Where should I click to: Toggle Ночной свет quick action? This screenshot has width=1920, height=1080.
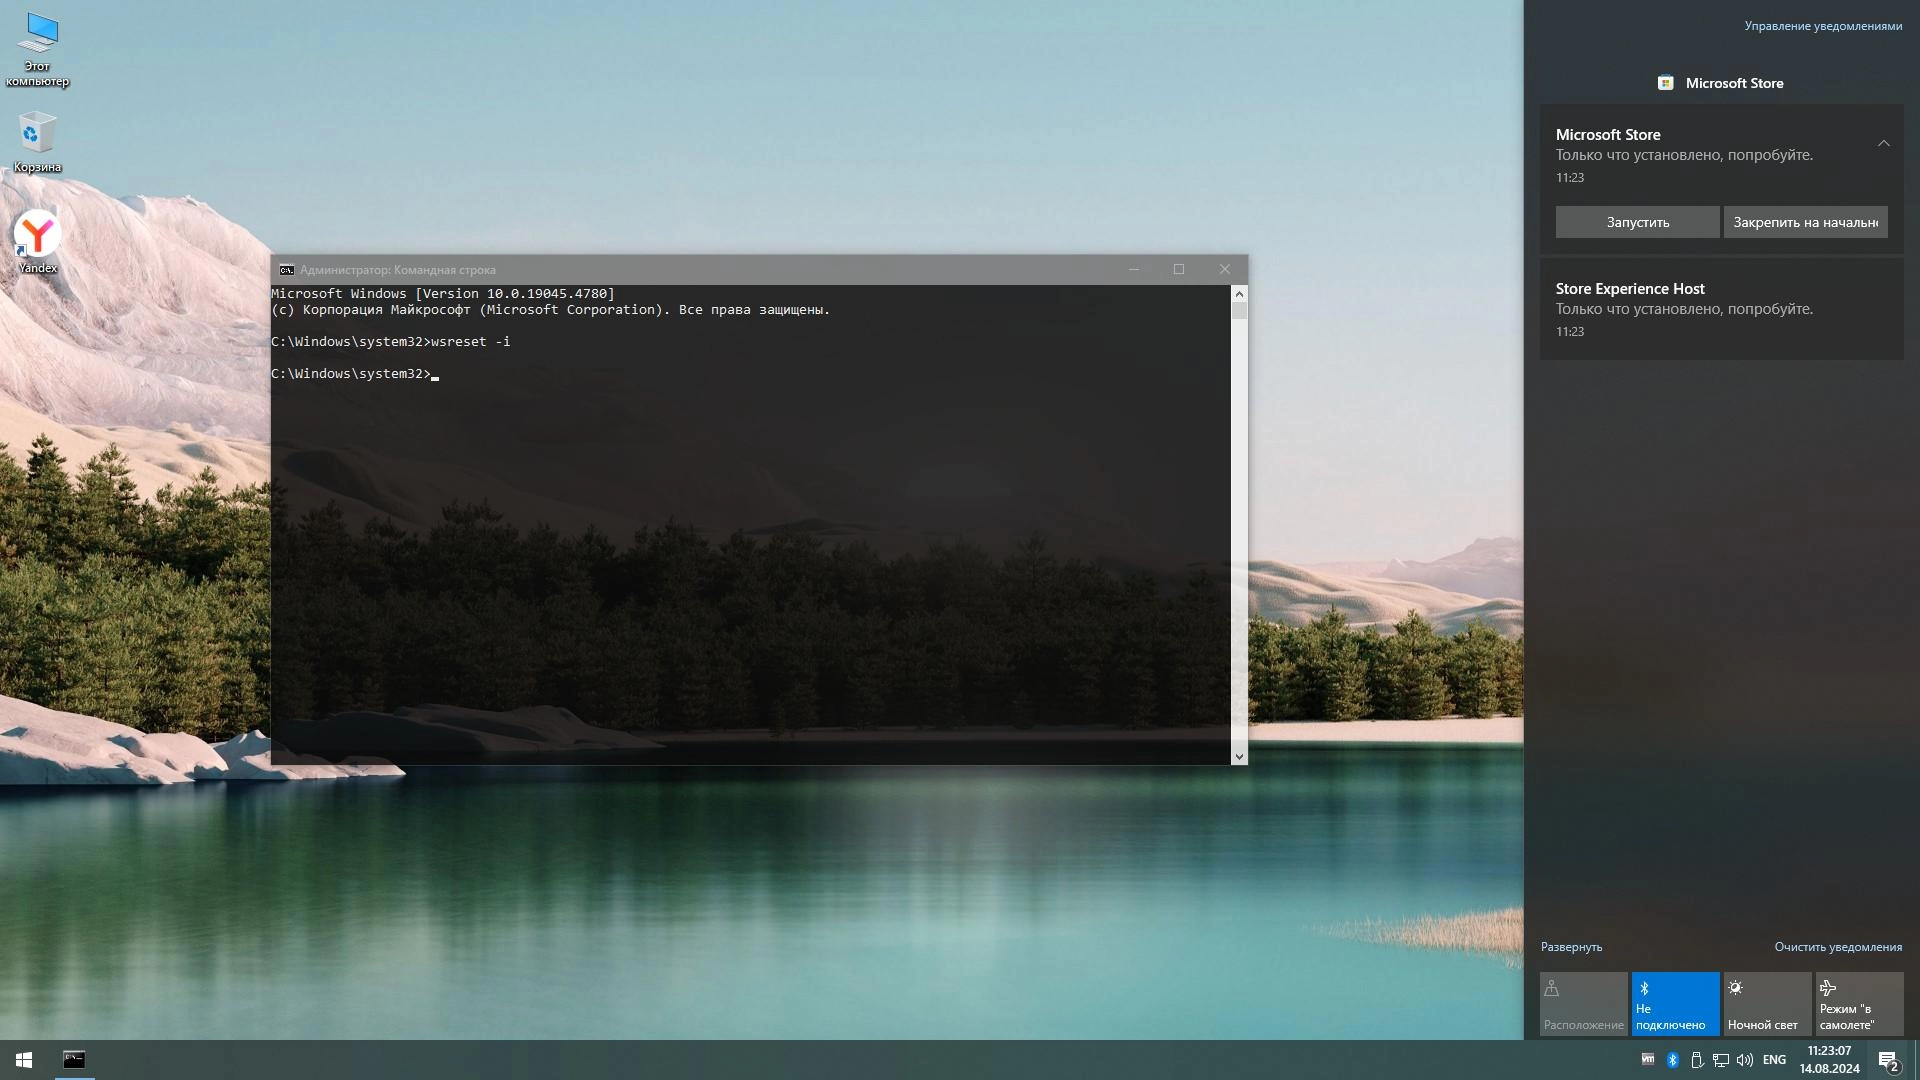point(1766,1003)
